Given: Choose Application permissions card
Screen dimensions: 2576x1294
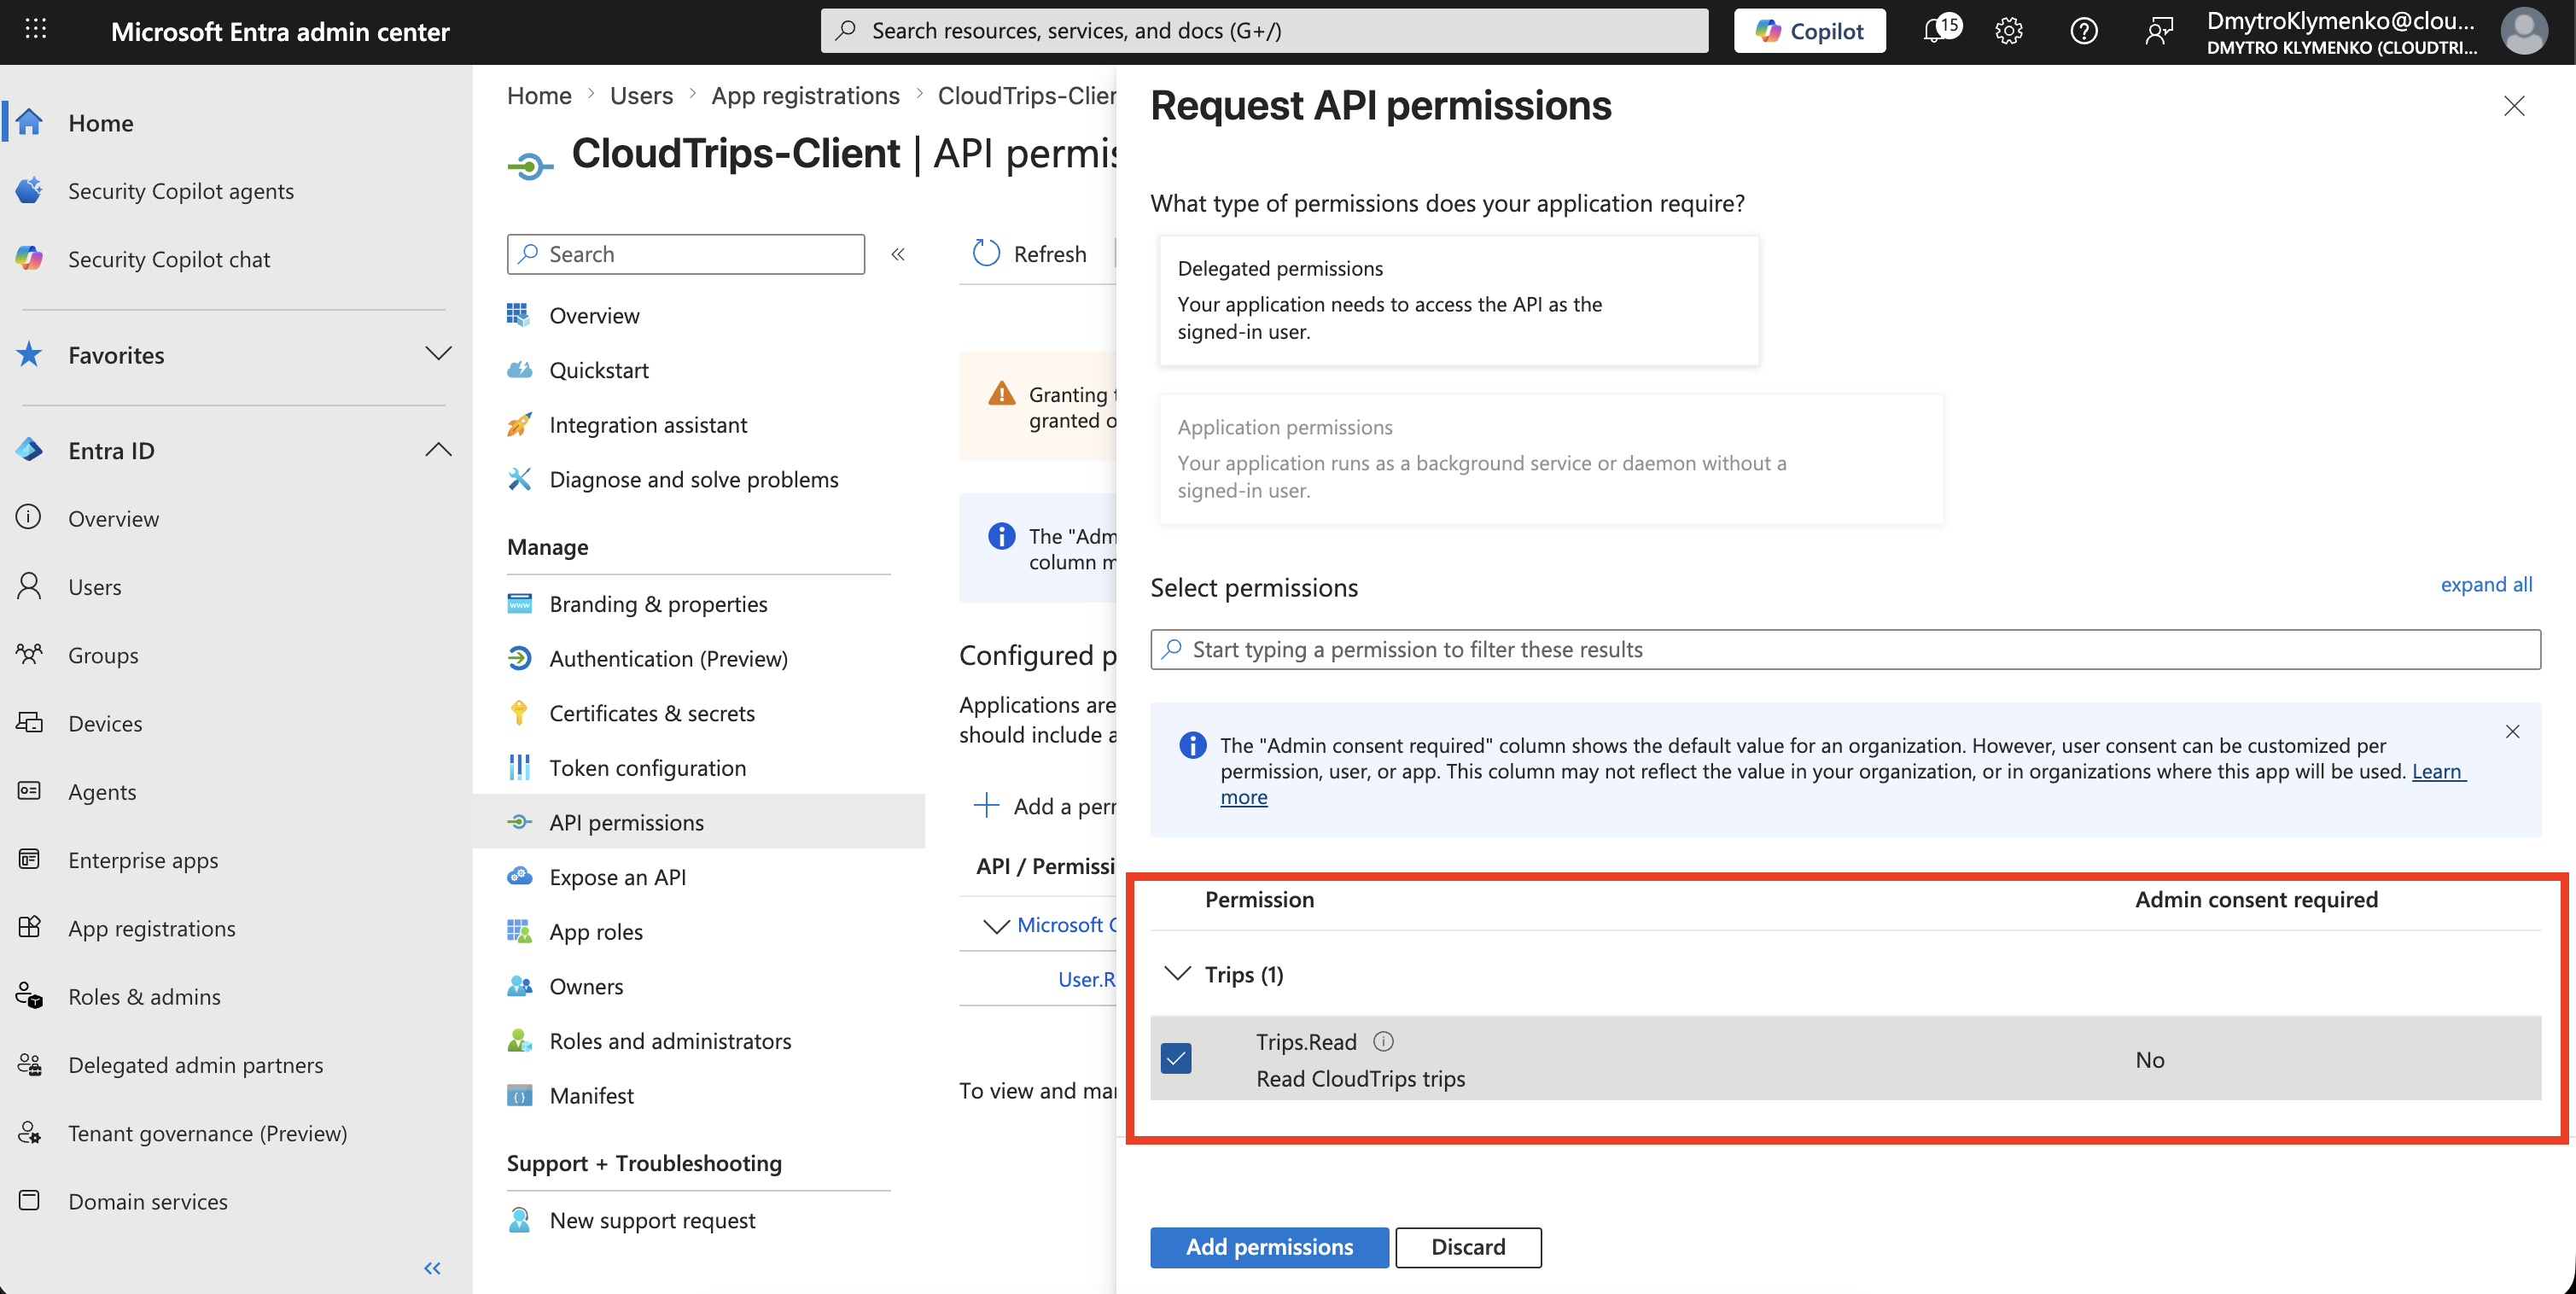Looking at the screenshot, I should click(1551, 459).
